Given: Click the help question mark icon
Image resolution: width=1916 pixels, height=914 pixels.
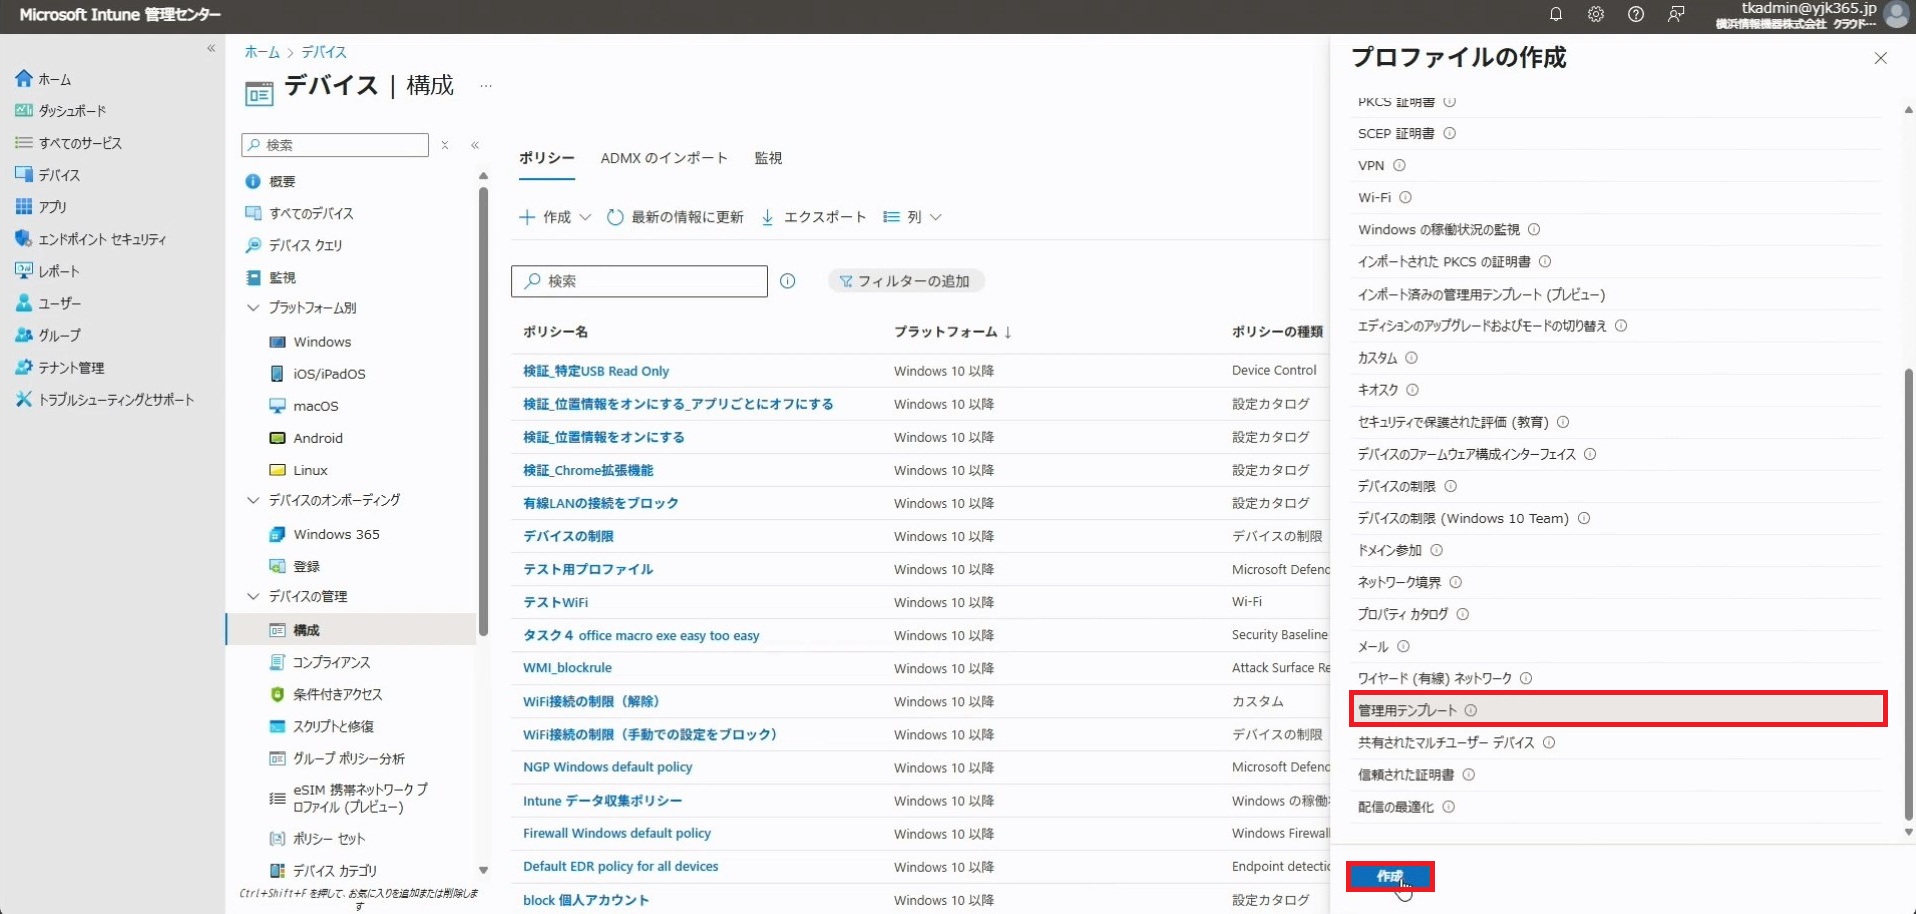Looking at the screenshot, I should point(1635,14).
